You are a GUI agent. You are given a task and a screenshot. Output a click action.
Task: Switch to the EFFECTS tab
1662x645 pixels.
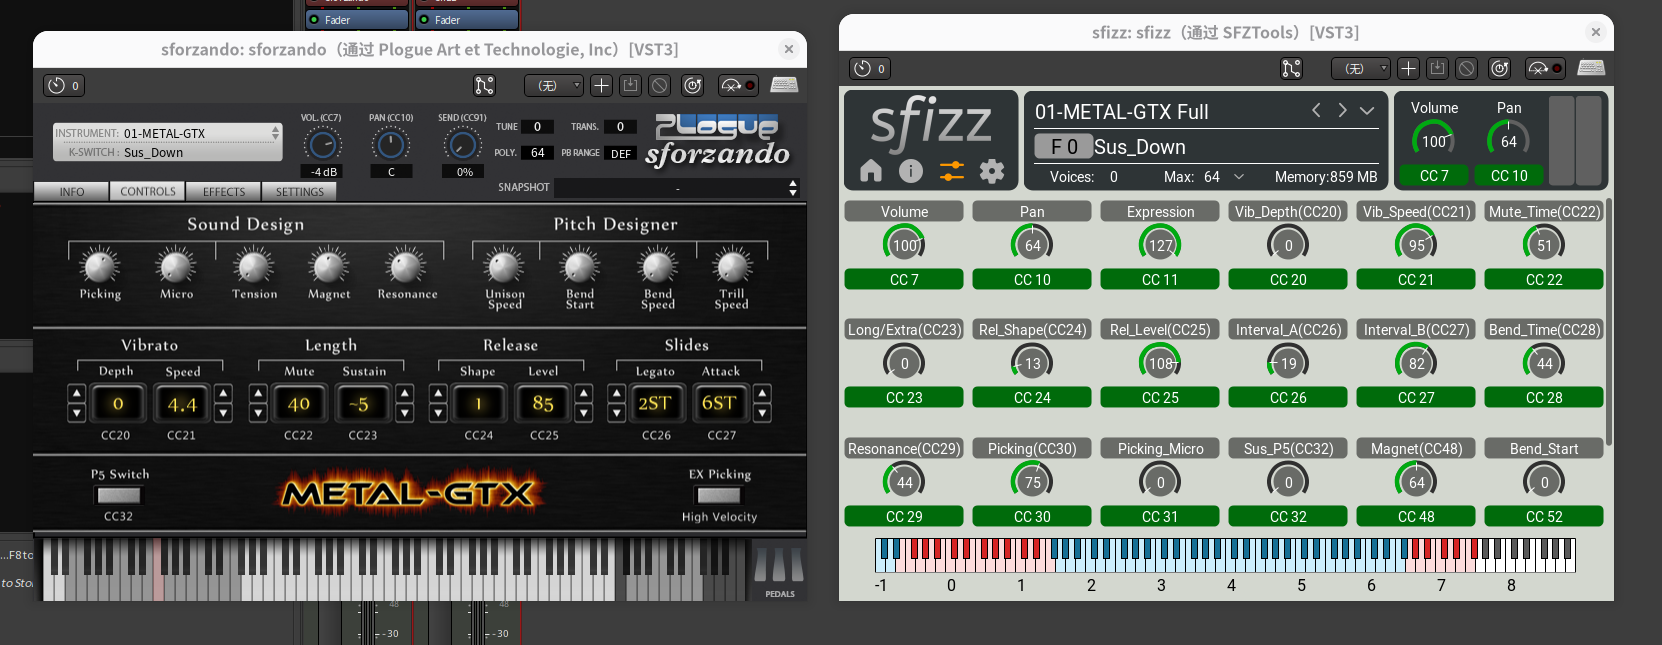224,192
